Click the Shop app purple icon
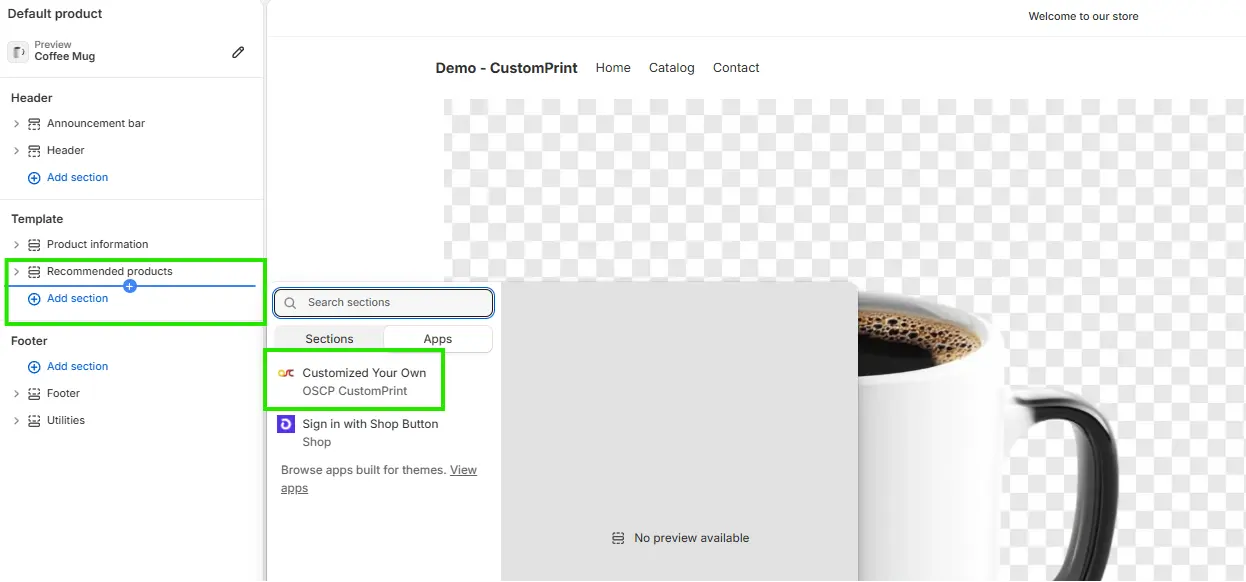The width and height of the screenshot is (1246, 582). coord(286,424)
